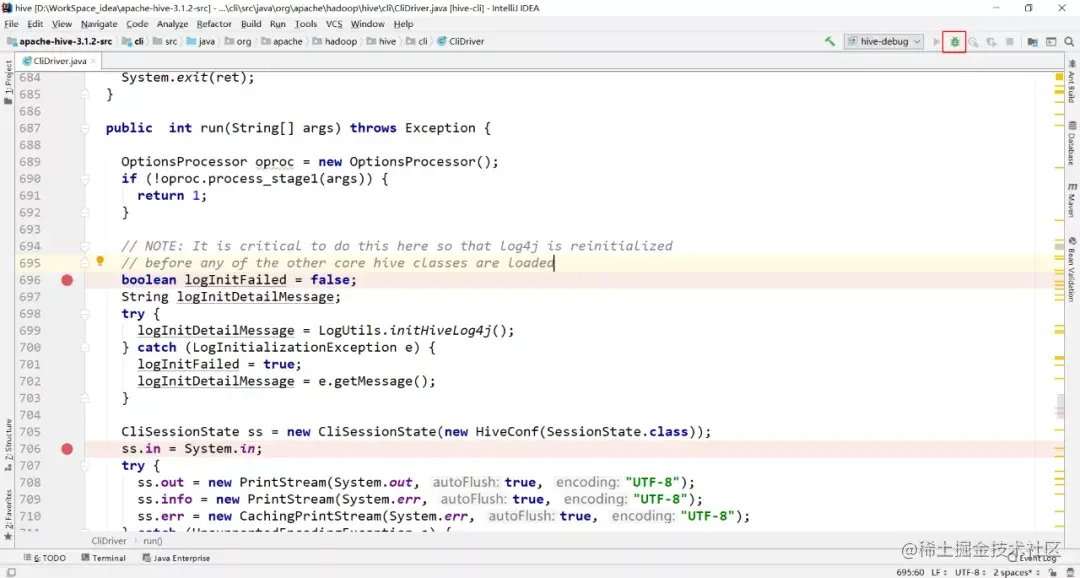Open Search Everywhere with the magnifier icon
The image size is (1080, 578).
click(1069, 42)
